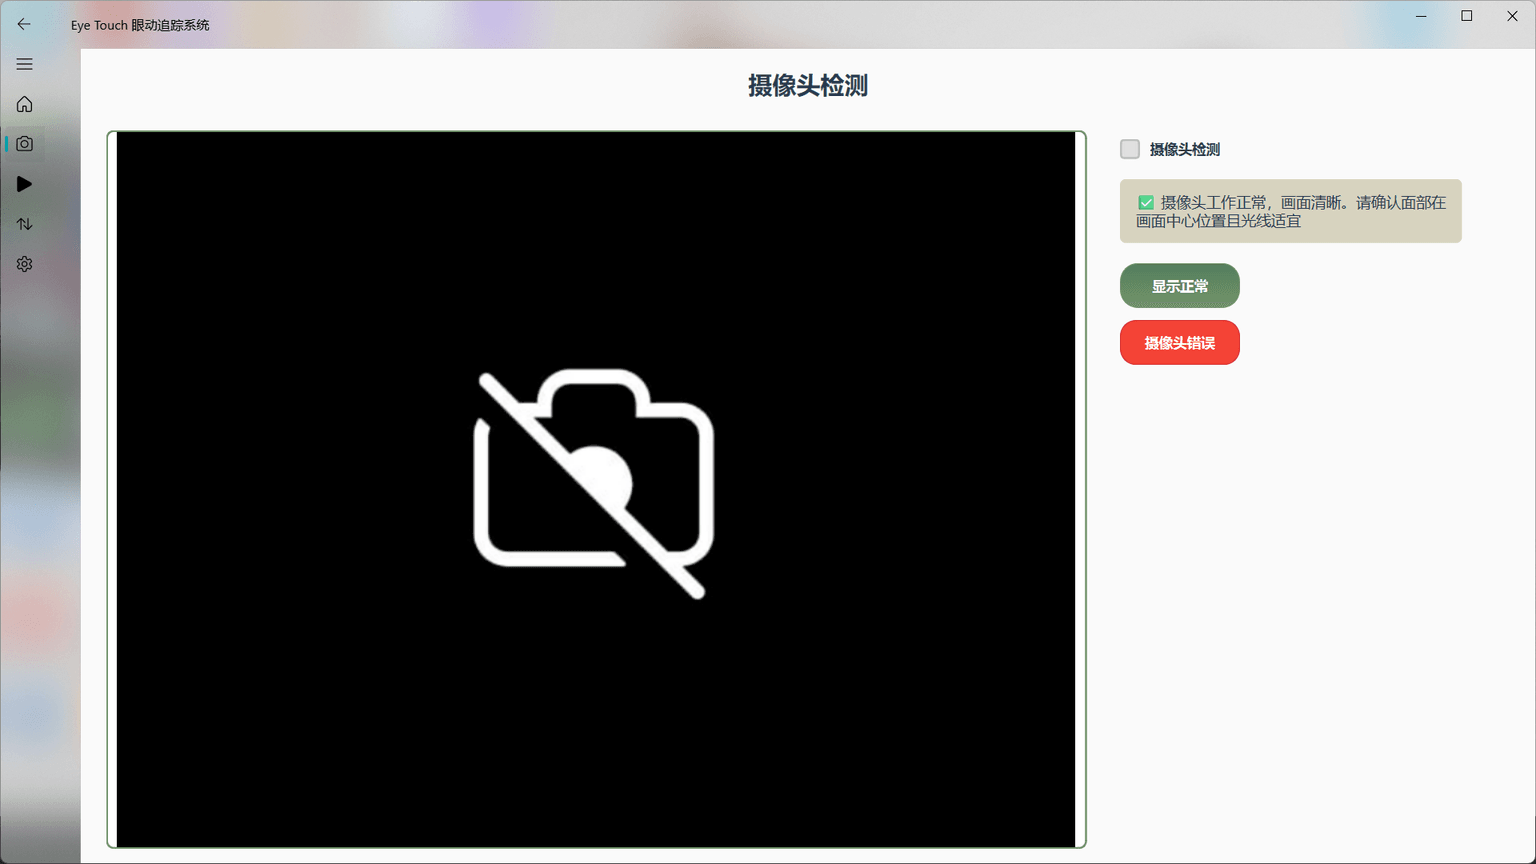The image size is (1536, 864).
Task: Open the up-down arrows transfer icon
Action: point(24,224)
